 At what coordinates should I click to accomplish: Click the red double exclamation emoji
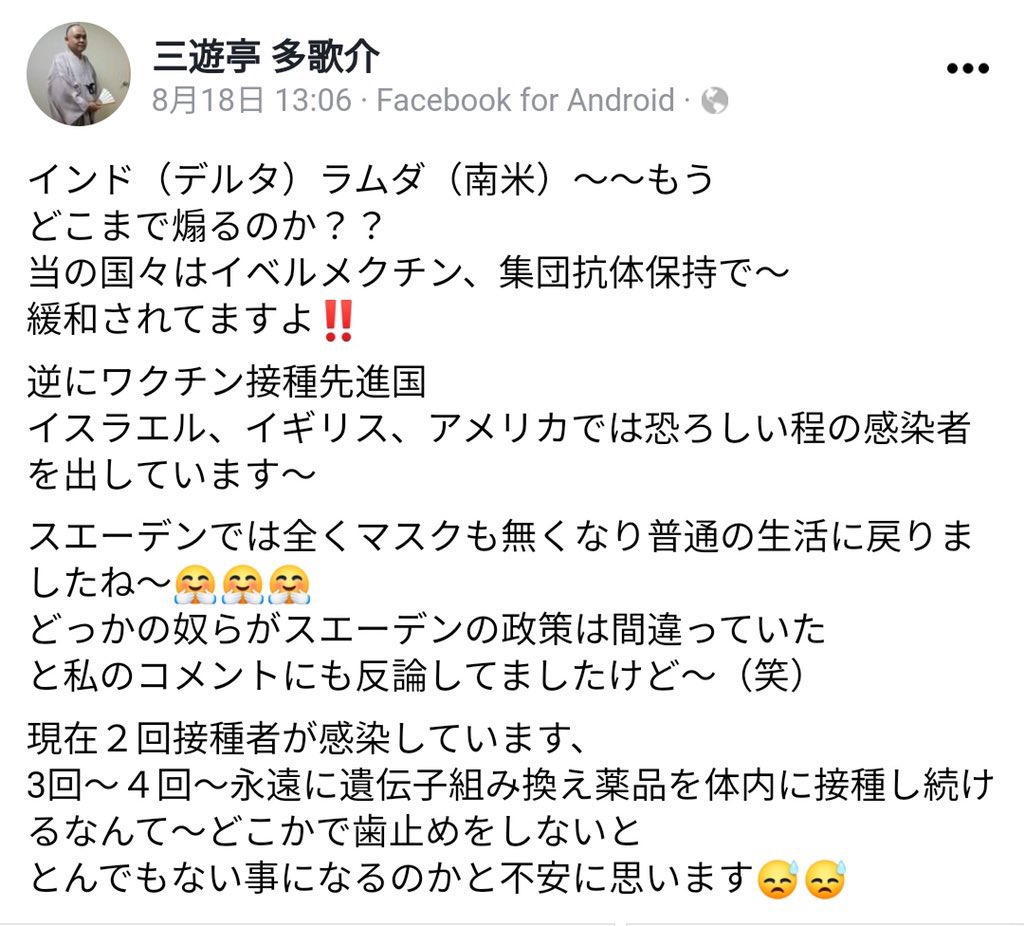338,321
